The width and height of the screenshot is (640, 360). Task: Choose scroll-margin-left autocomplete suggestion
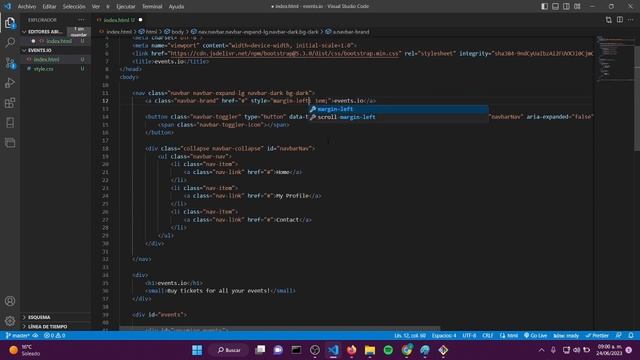398,117
